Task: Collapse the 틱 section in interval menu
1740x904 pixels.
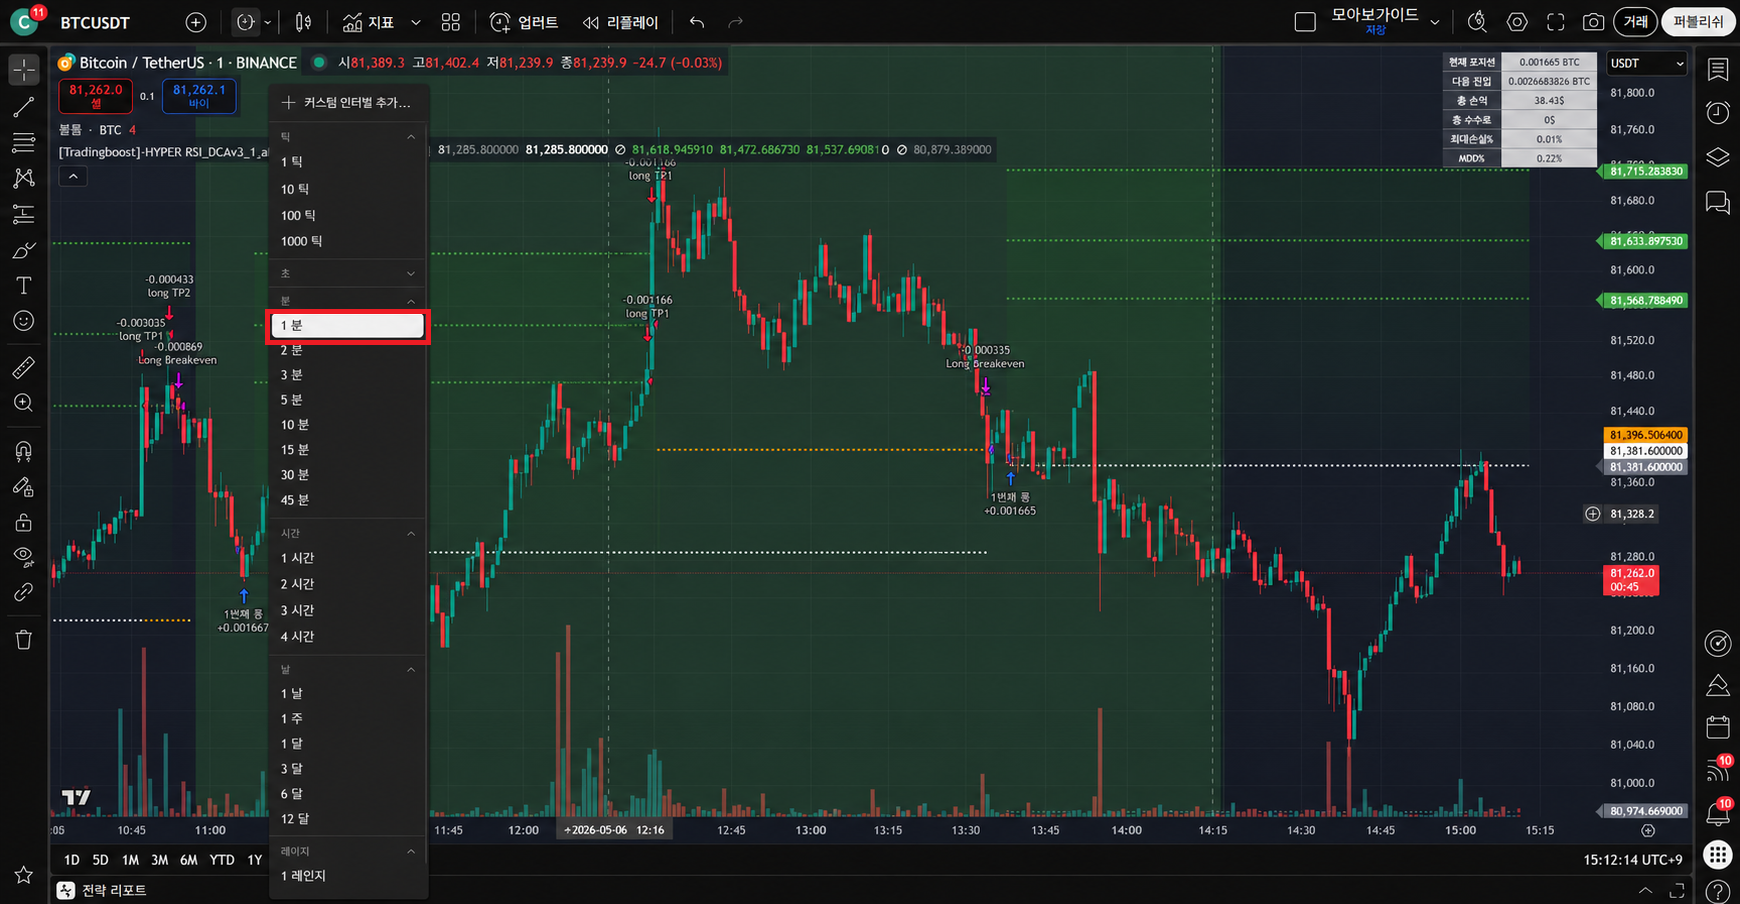Action: click(x=411, y=136)
